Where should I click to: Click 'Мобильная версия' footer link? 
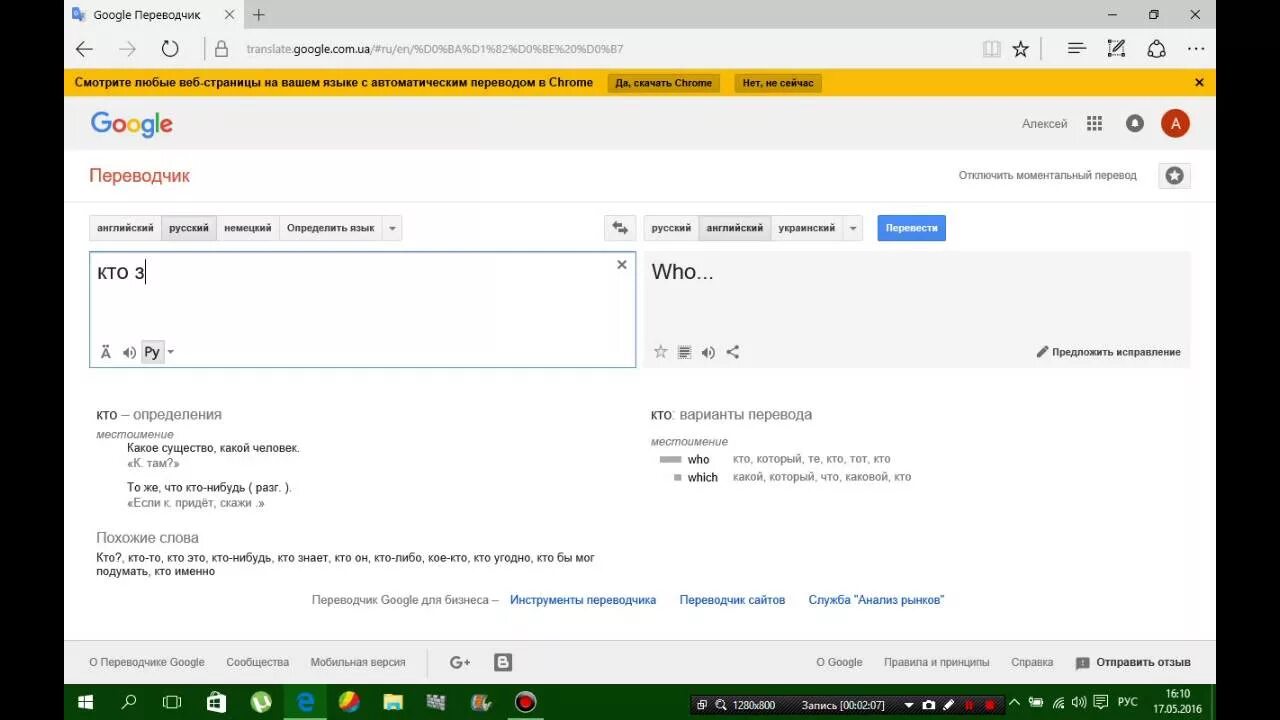(358, 662)
